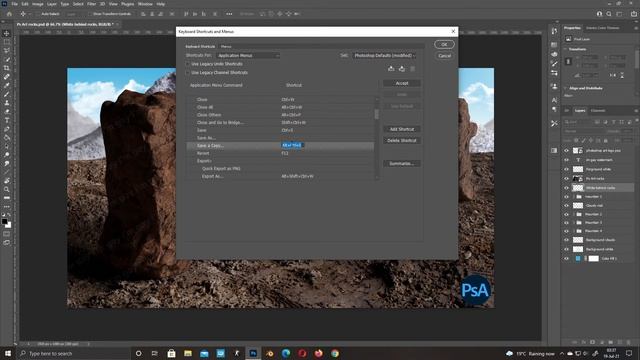Expand the Mountain 2 layer group
This screenshot has width=640, height=360.
coord(573,214)
